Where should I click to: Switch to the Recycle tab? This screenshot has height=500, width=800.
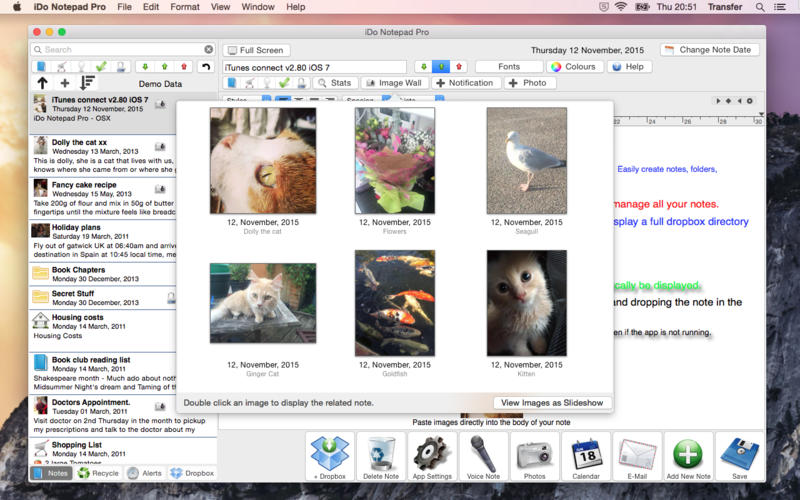98,473
